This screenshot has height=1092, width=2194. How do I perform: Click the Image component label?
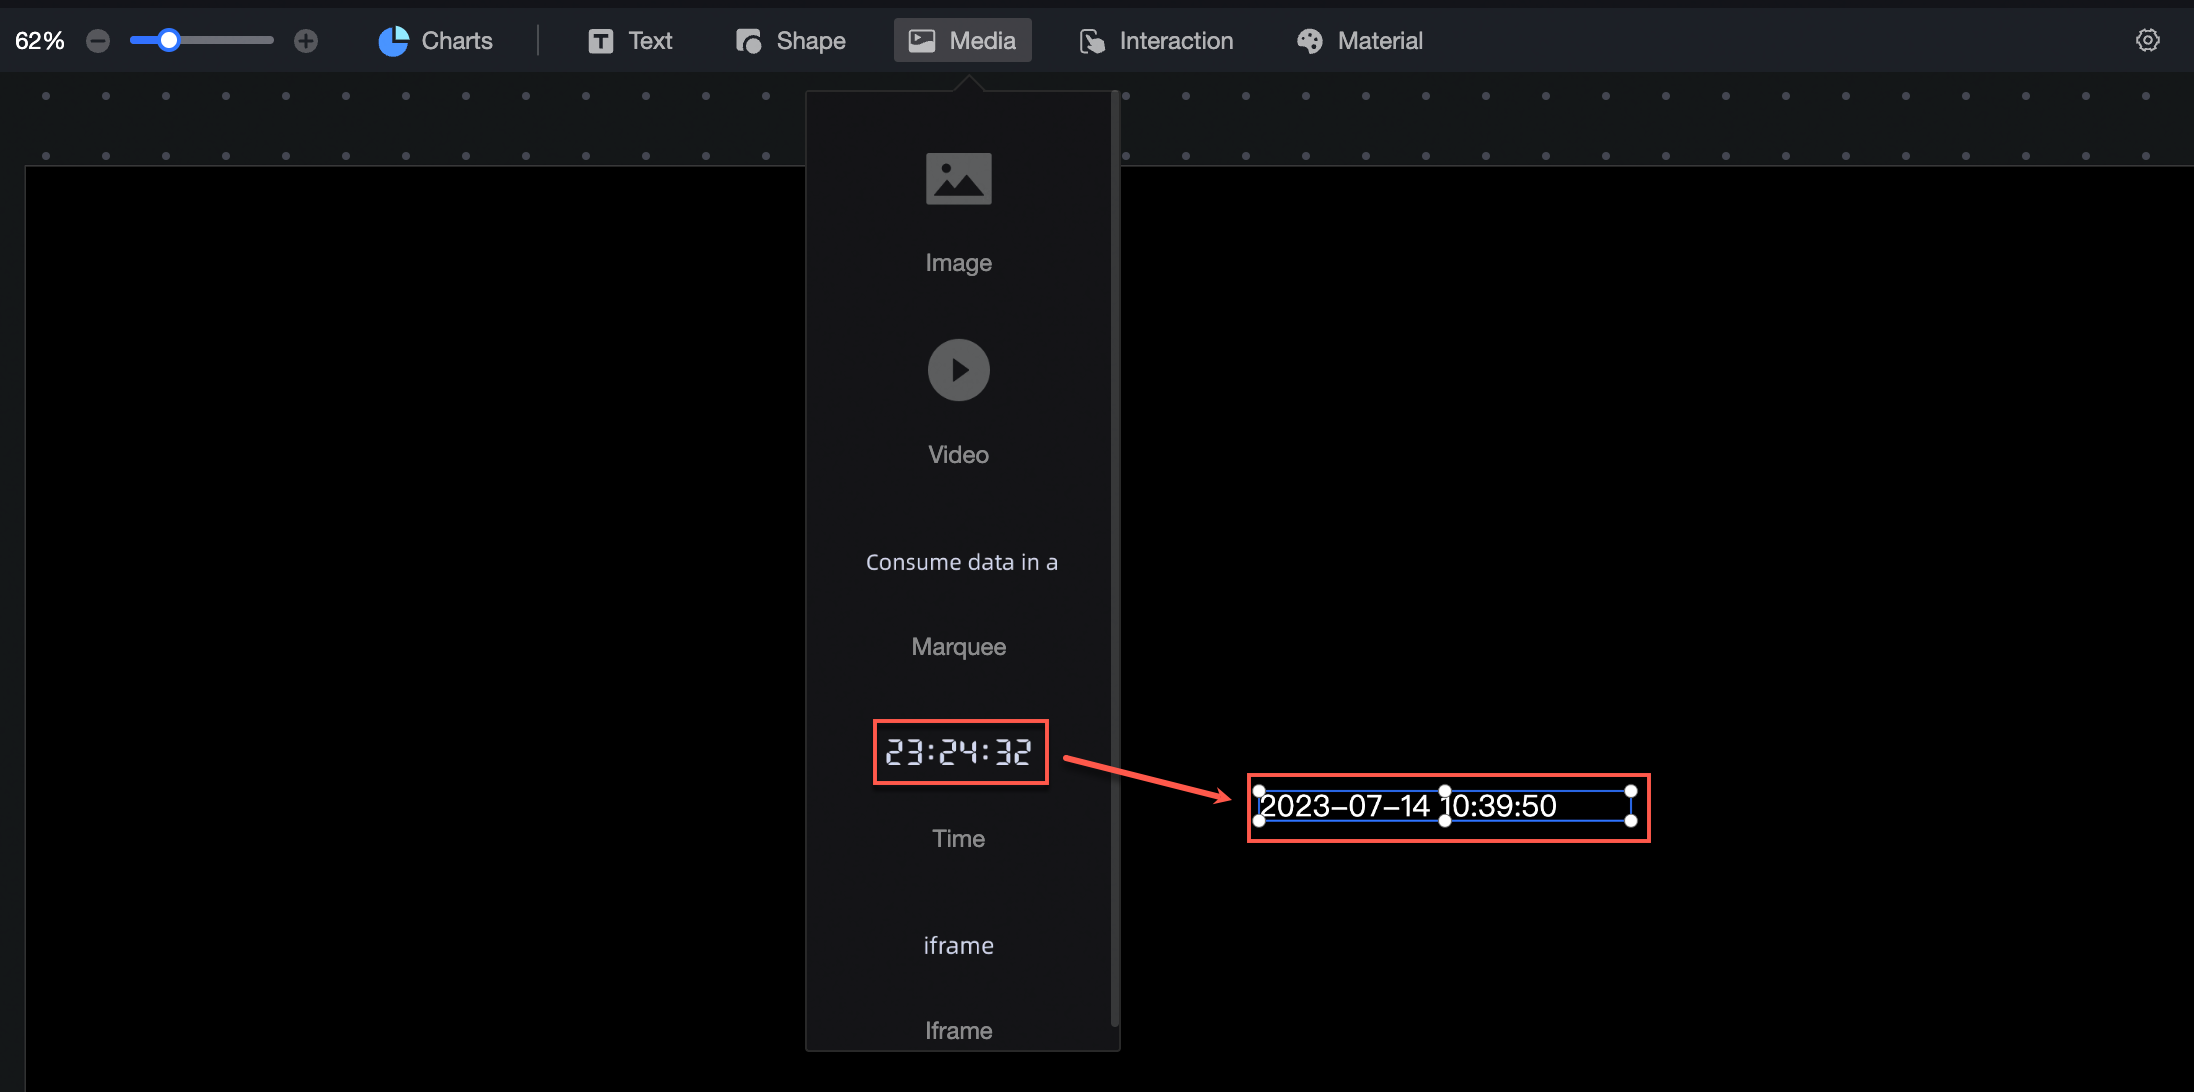click(958, 263)
